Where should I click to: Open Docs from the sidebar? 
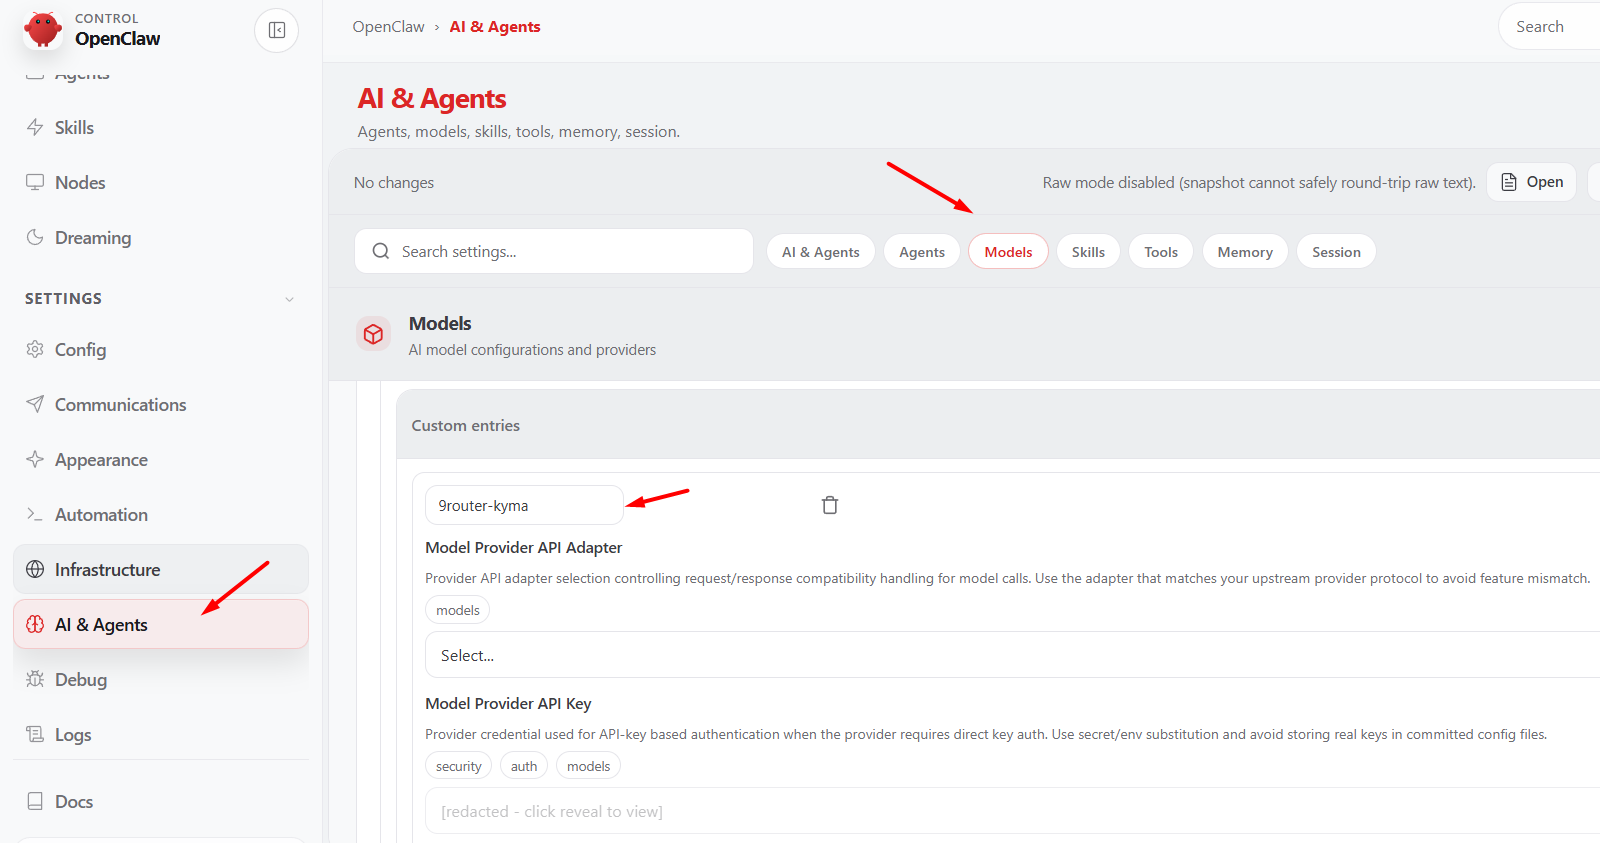coord(161,801)
